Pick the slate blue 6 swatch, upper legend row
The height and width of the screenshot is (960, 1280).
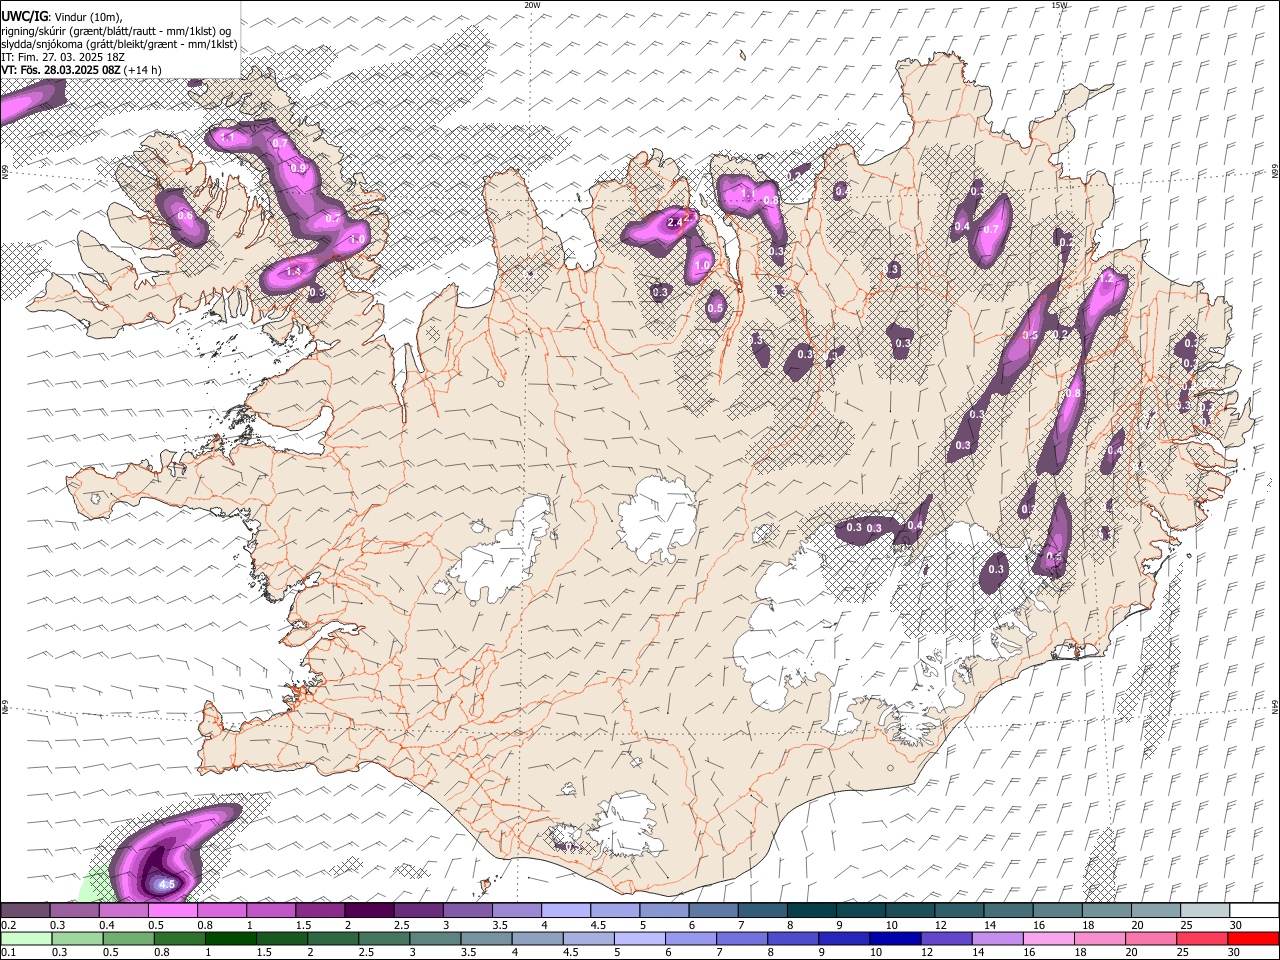click(713, 910)
